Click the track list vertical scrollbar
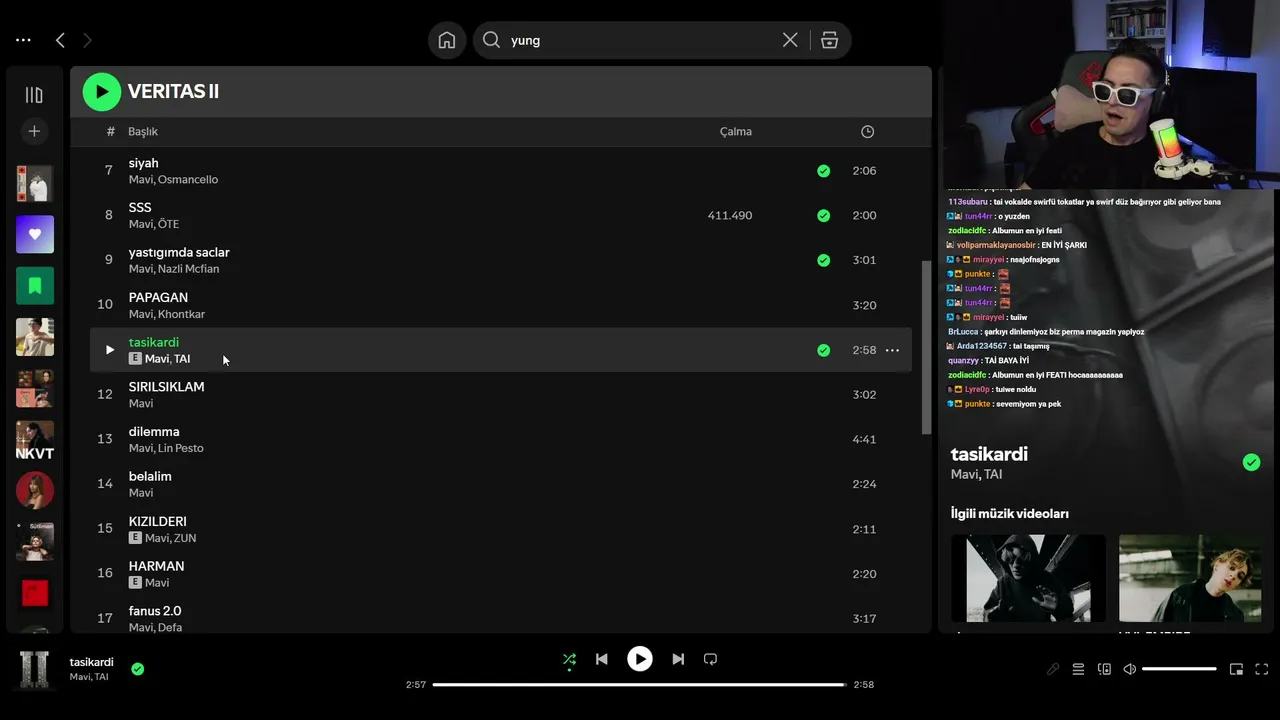 [x=926, y=348]
